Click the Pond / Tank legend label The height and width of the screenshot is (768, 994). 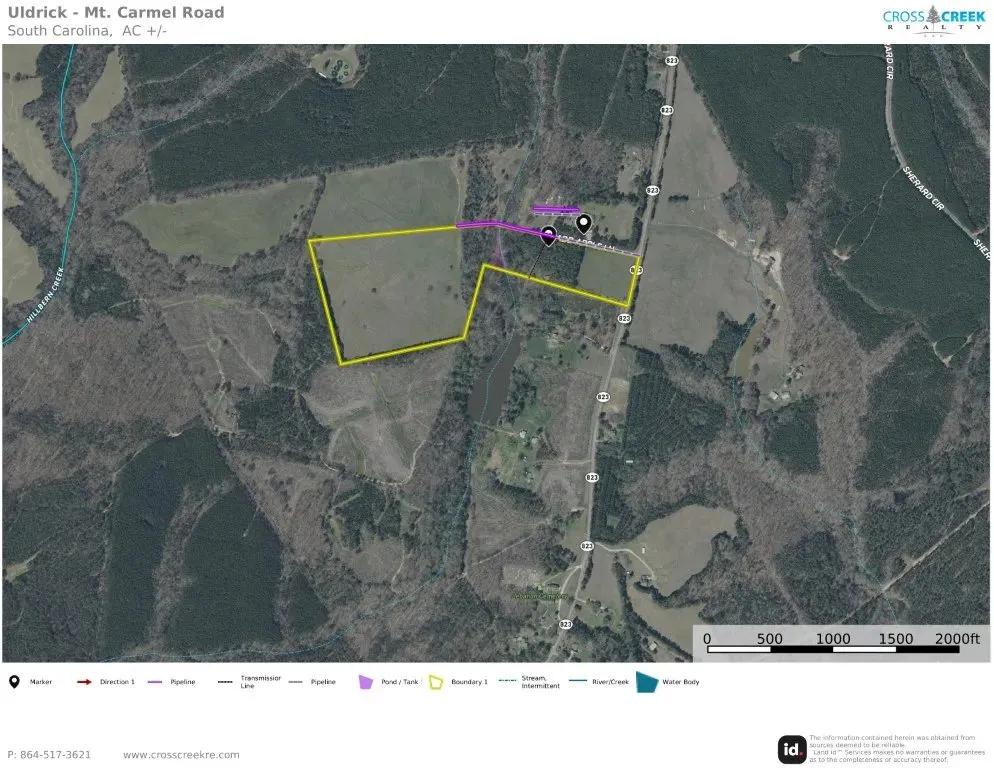click(x=400, y=682)
